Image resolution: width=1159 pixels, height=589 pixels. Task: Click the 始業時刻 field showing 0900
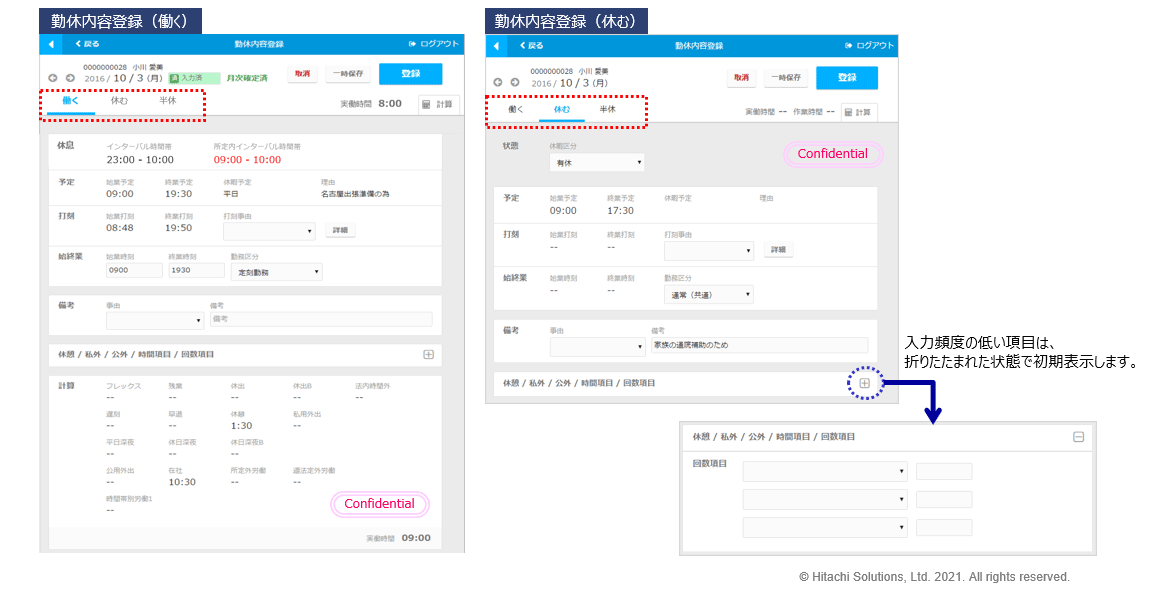134,271
